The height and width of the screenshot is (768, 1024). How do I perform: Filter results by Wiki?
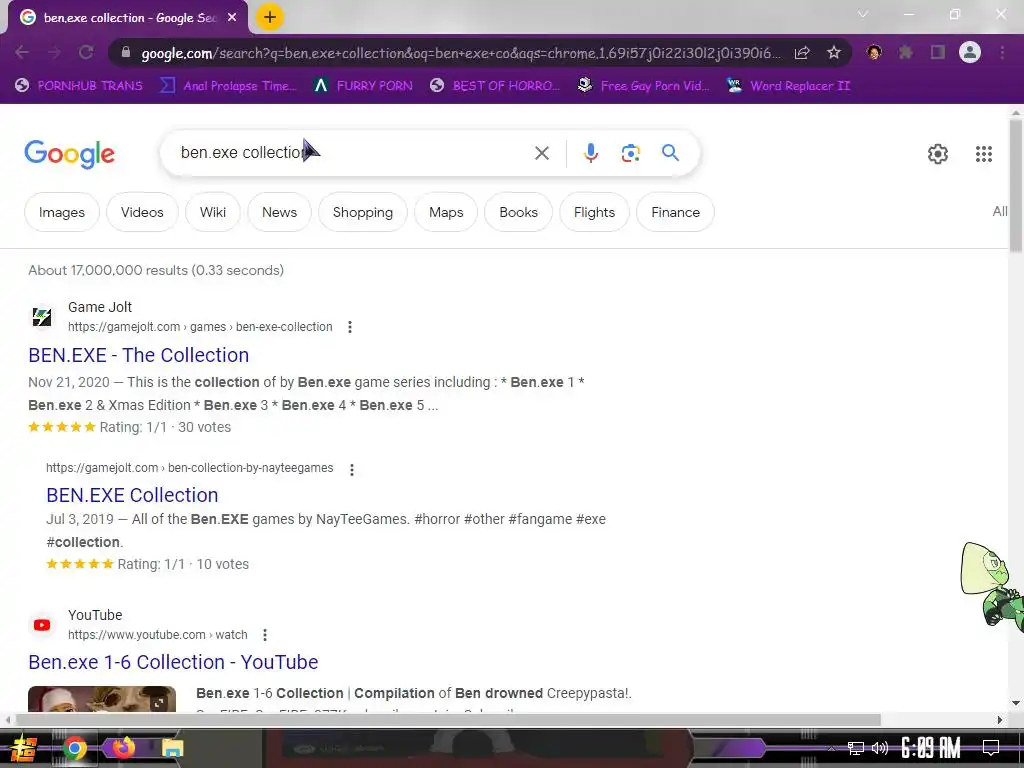213,212
